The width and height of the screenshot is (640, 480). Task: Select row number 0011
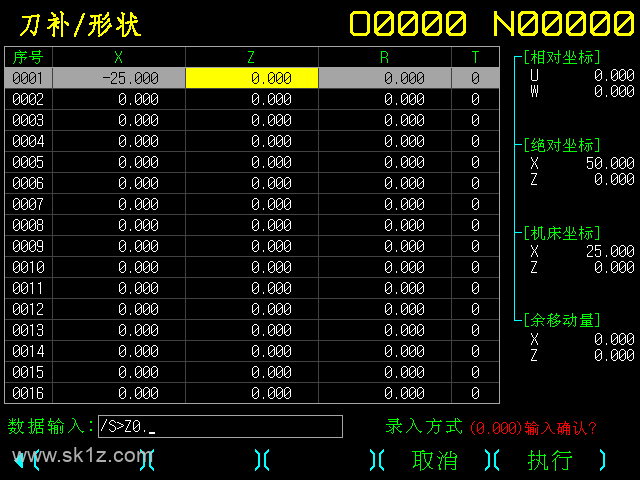click(x=28, y=288)
